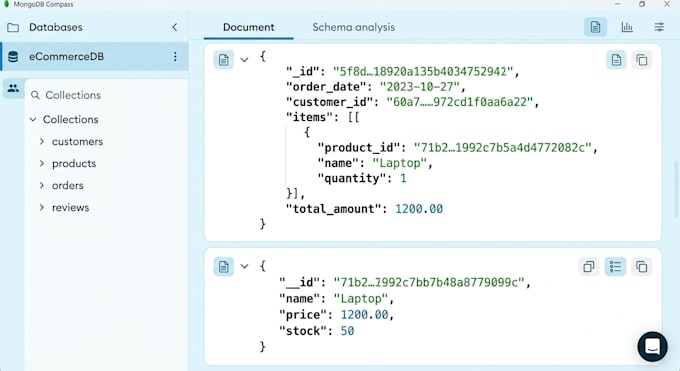Click the users icon in sidebar
Image resolution: width=680 pixels, height=371 pixels.
point(13,88)
